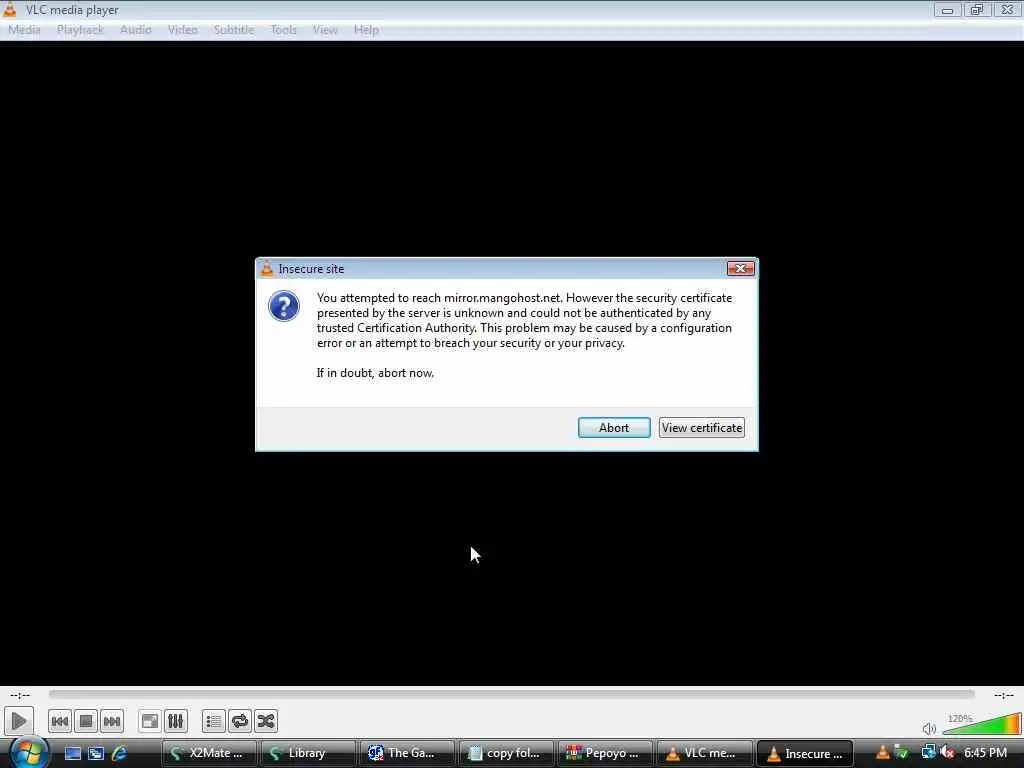Switch to Library taskbar window
The height and width of the screenshot is (768, 1024).
[x=308, y=753]
